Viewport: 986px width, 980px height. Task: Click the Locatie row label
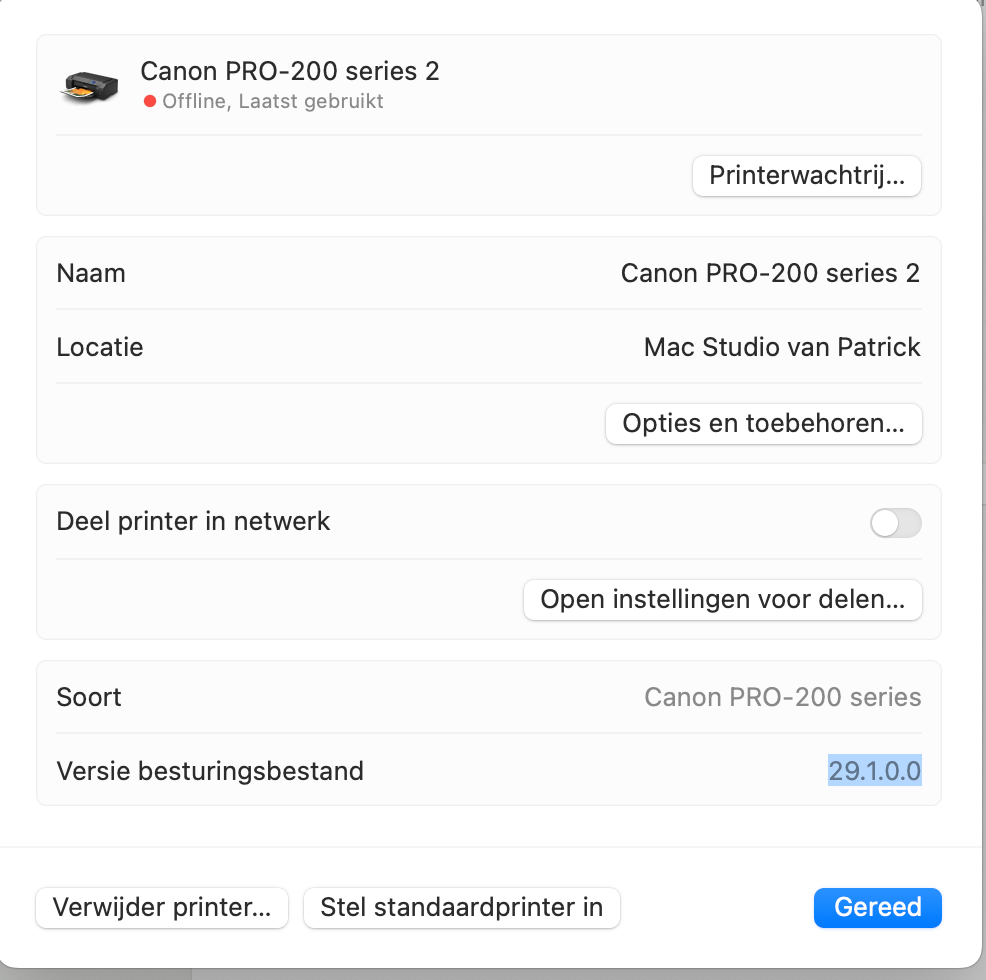100,347
